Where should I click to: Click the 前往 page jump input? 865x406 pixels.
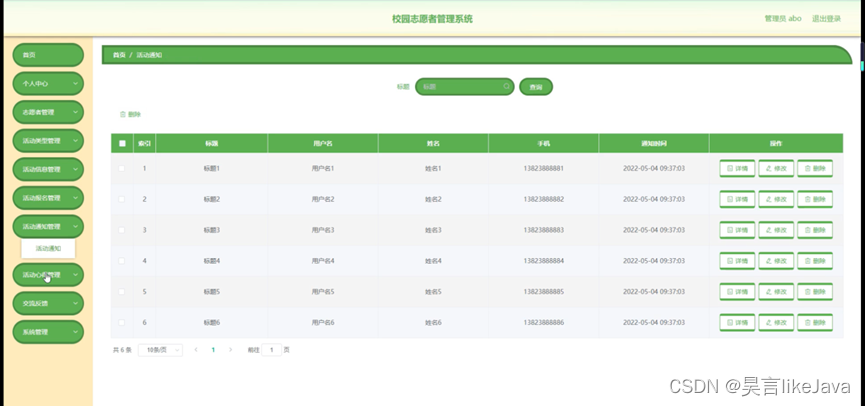(271, 350)
